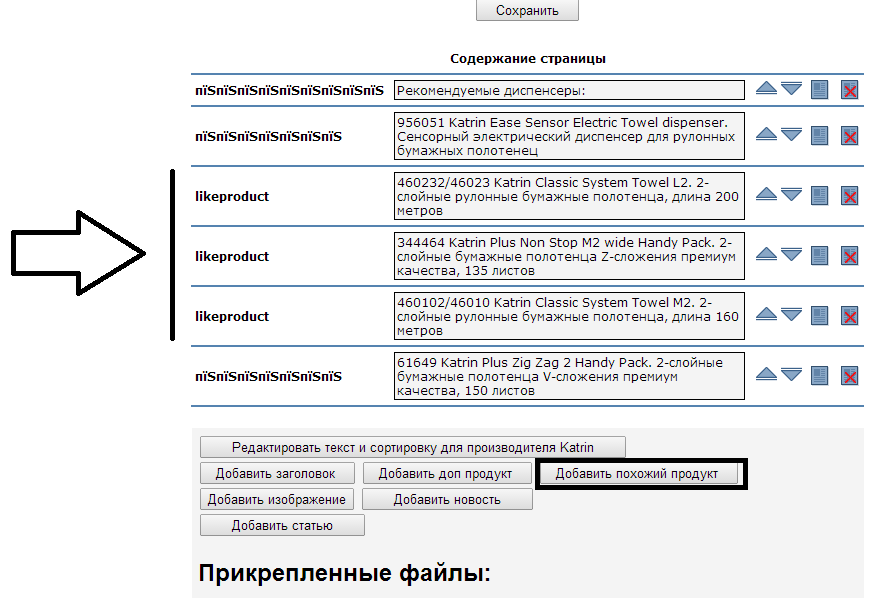Screen dimensions: 893x598
Task: Click the 'Содержание страницы' heading
Action: (x=528, y=59)
